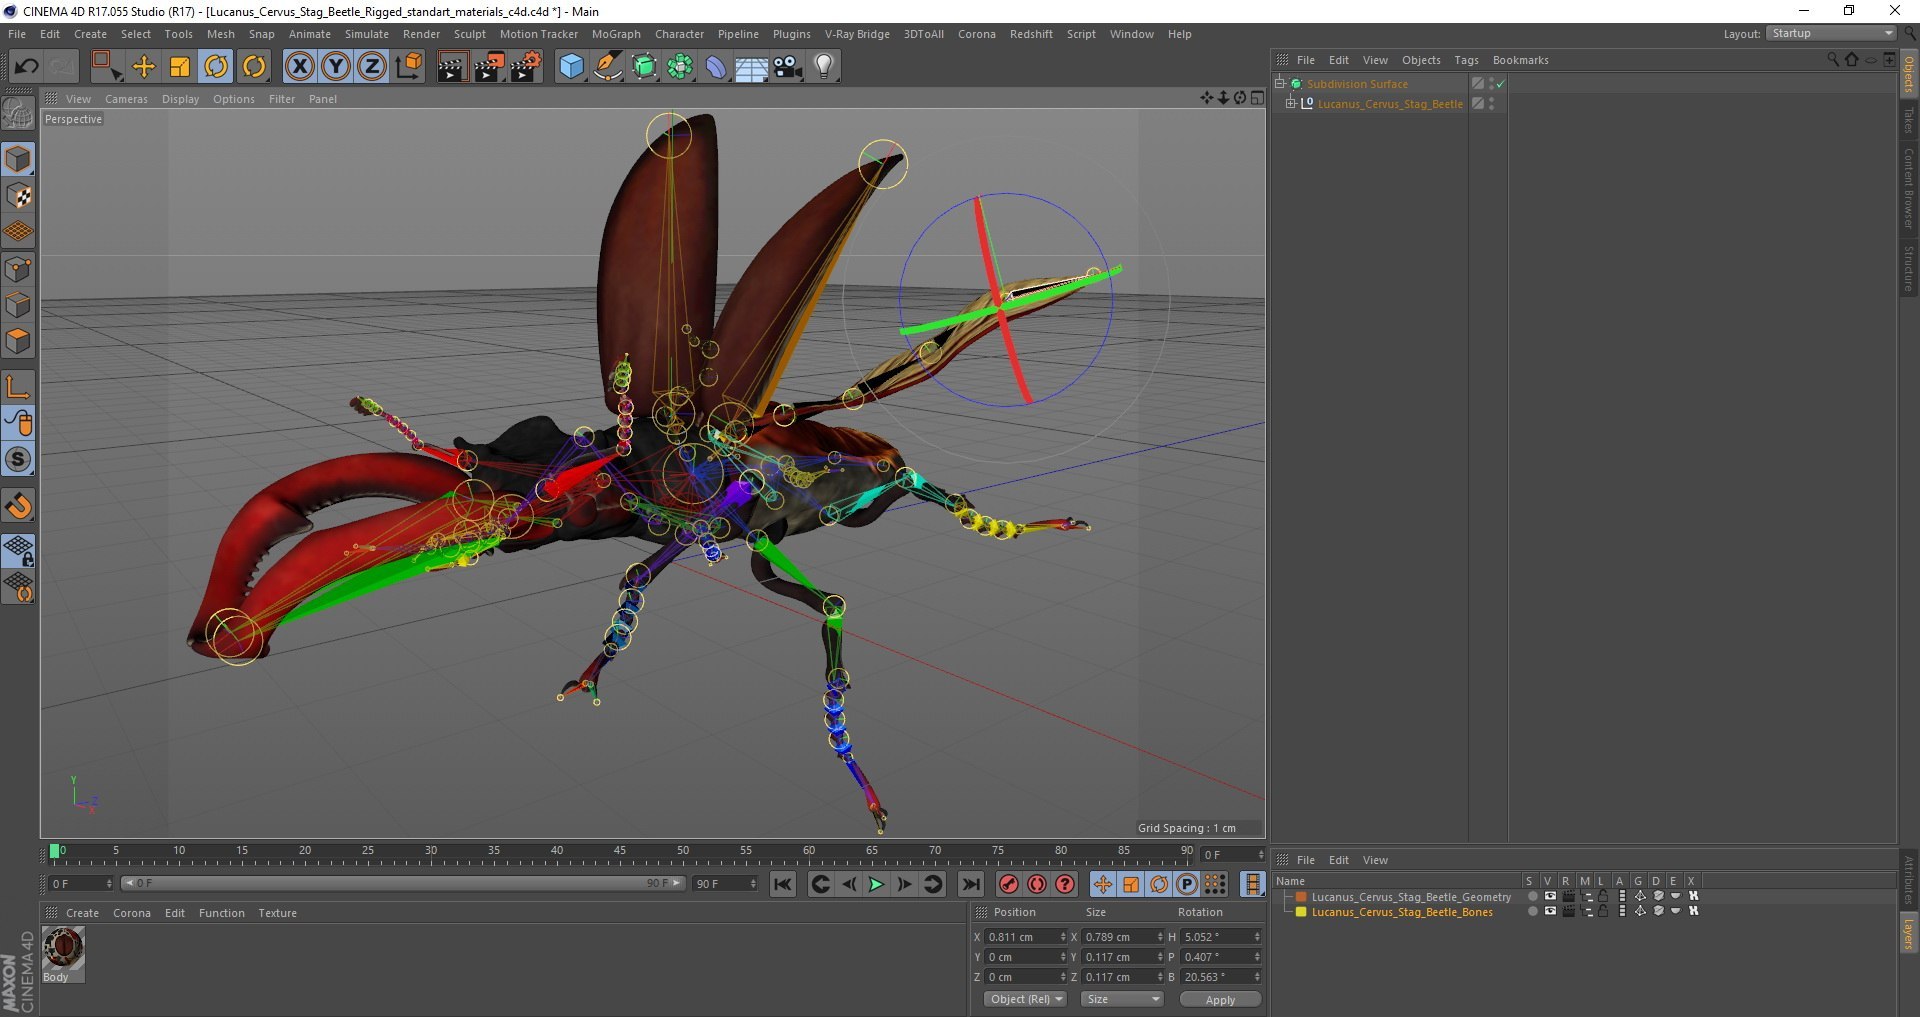
Task: Go to end of animation
Action: (x=970, y=884)
